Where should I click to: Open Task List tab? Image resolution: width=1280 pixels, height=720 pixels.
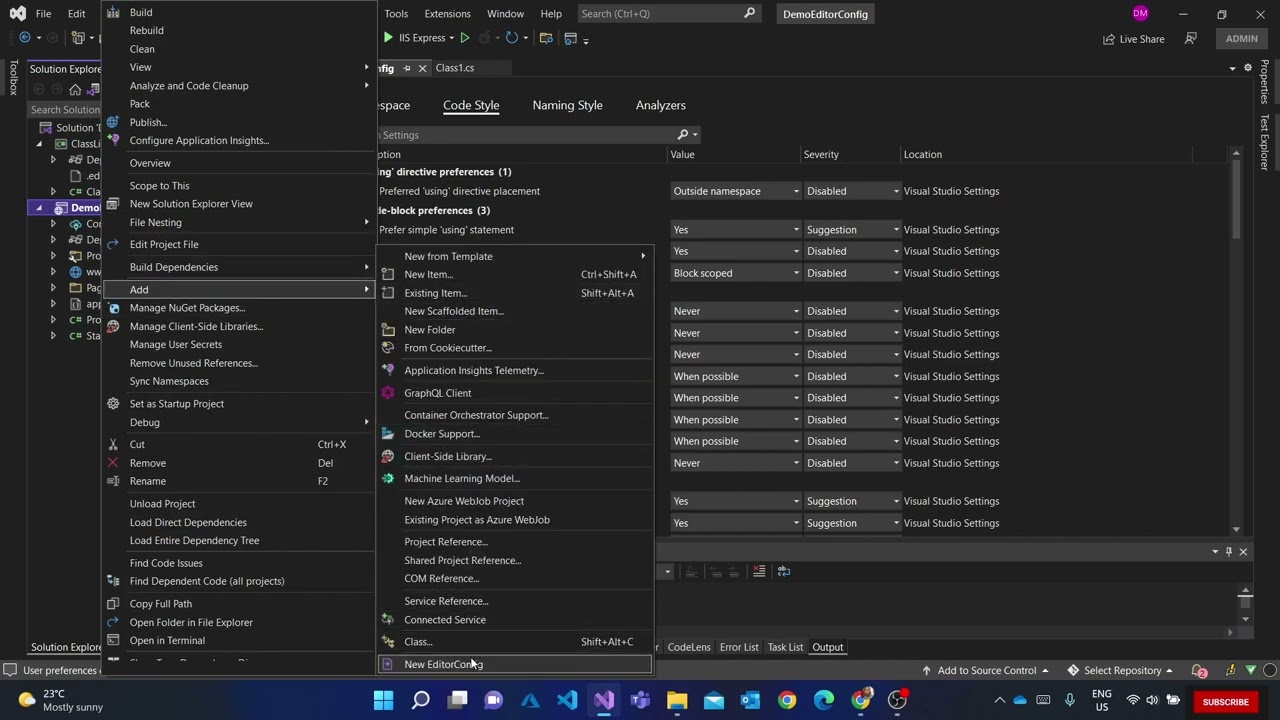(x=785, y=647)
